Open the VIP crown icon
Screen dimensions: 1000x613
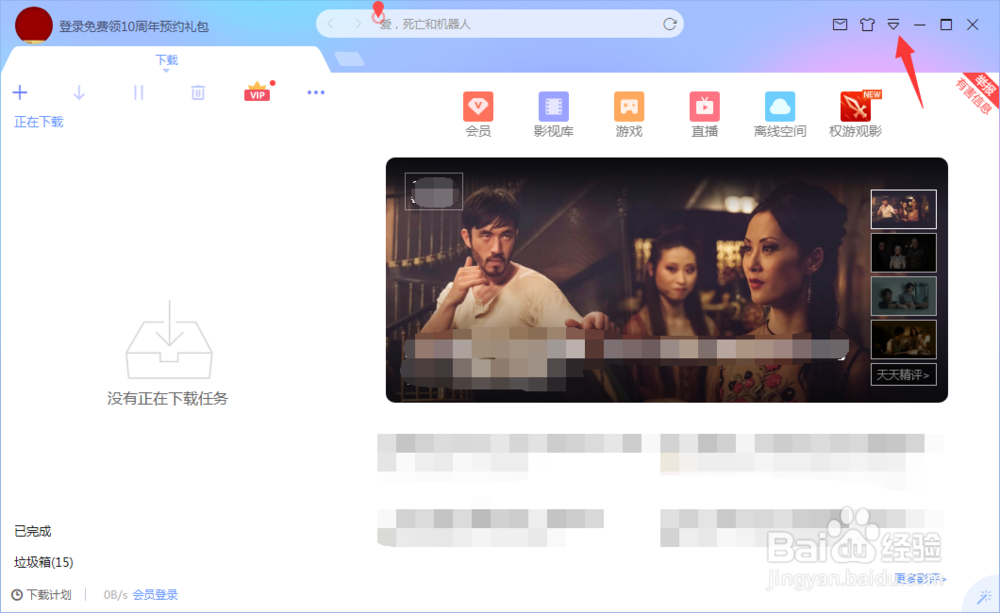pyautogui.click(x=258, y=91)
